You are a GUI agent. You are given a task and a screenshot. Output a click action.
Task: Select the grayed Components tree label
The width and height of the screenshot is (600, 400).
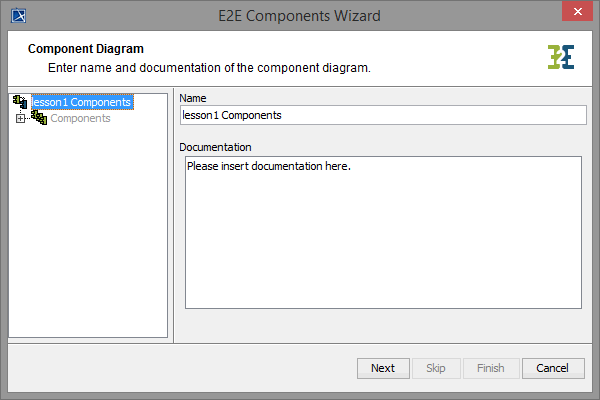(80, 118)
